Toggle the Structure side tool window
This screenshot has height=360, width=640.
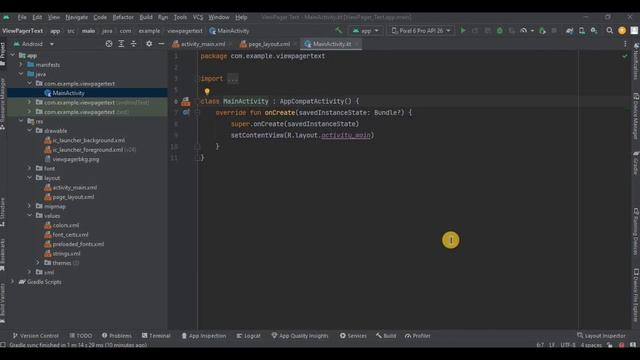tap(3, 213)
